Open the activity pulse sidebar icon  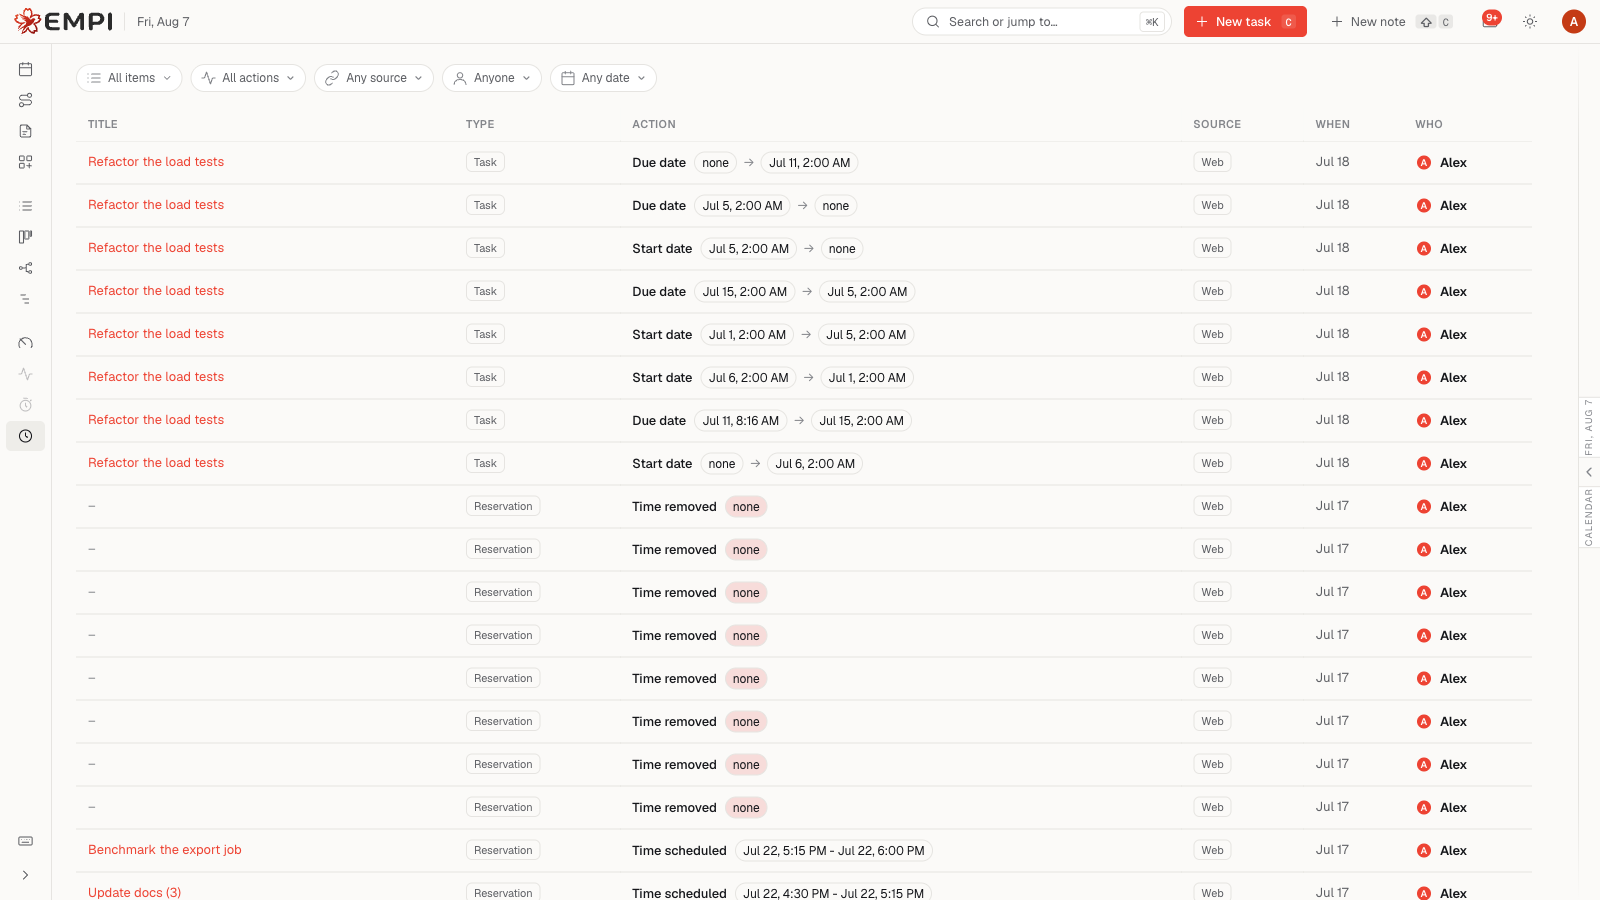point(26,374)
